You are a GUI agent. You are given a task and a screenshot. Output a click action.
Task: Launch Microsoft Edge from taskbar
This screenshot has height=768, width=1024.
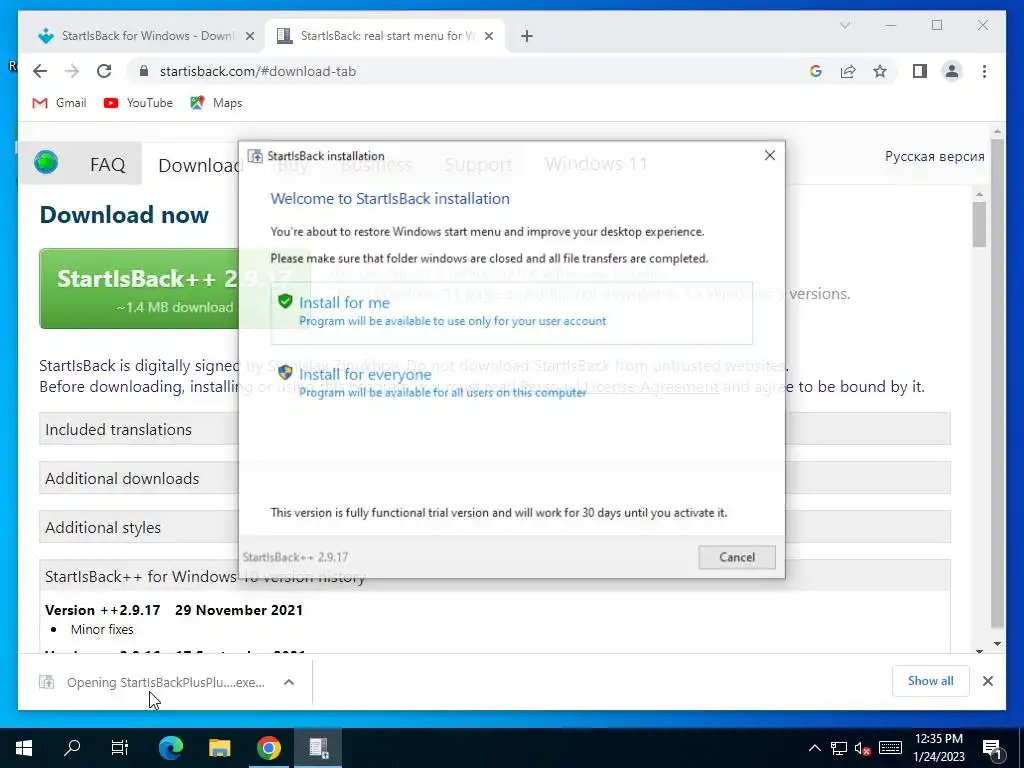click(x=171, y=748)
